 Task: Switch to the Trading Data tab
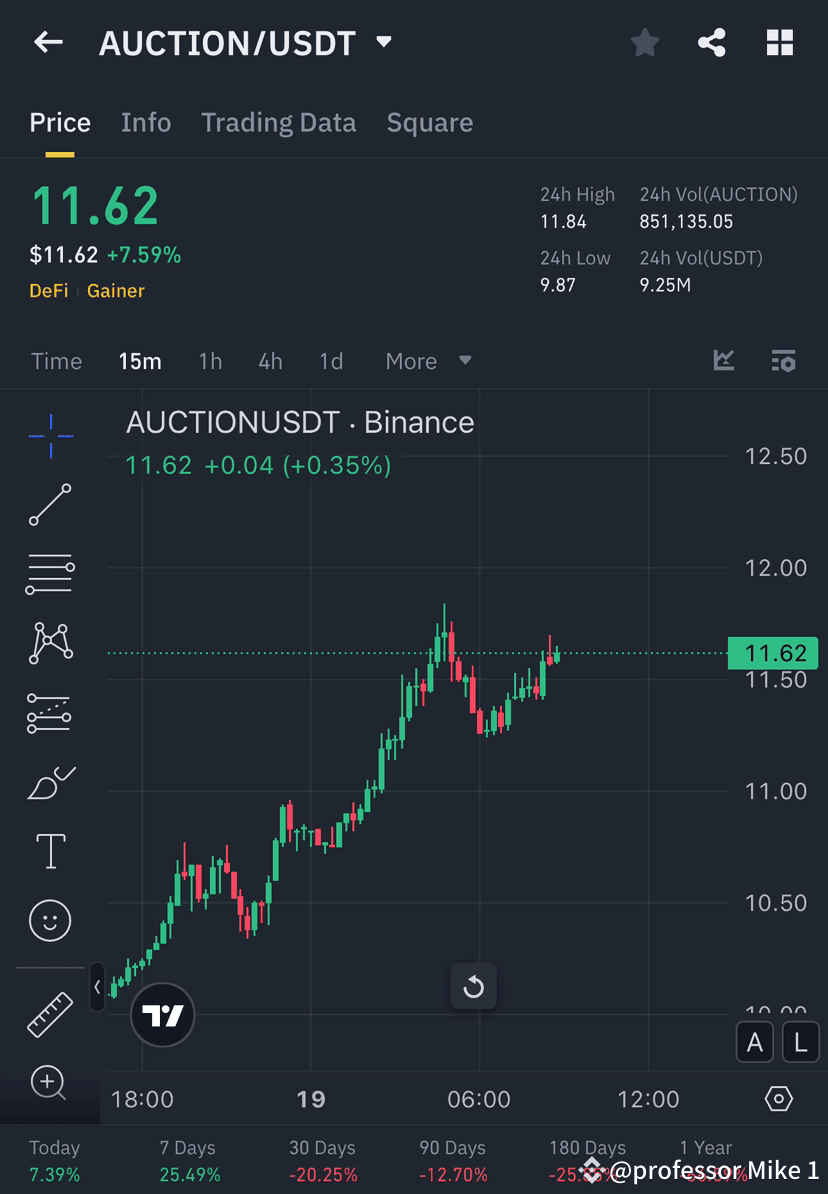coord(278,122)
